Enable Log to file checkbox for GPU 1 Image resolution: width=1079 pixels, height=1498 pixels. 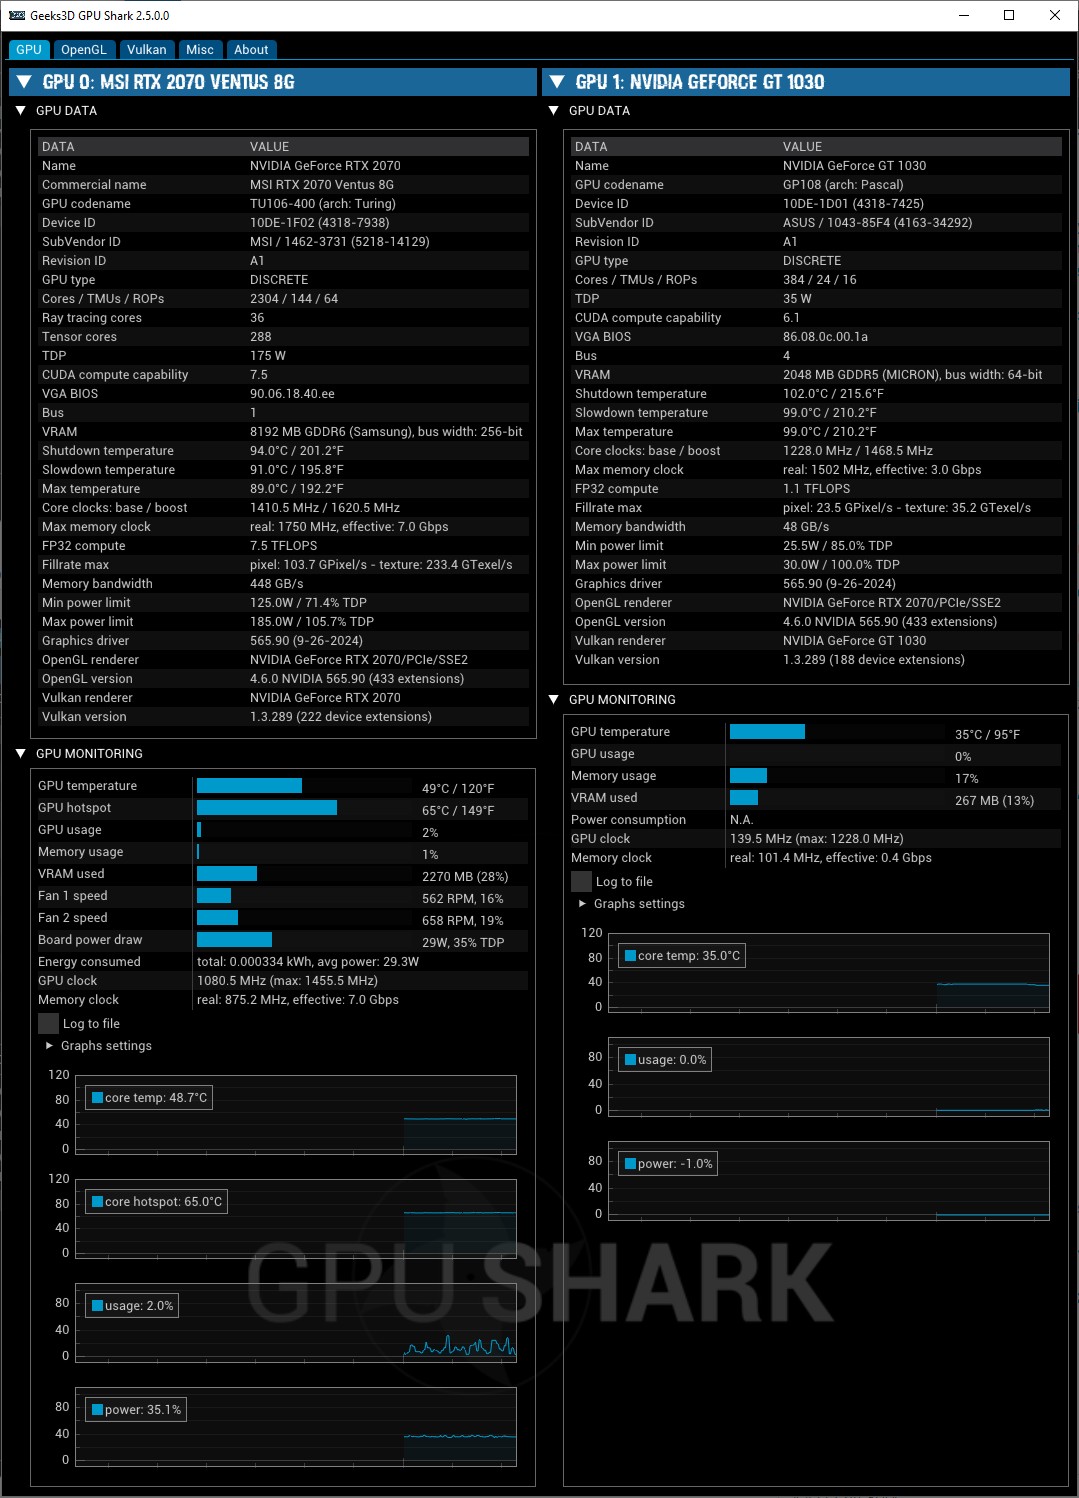pyautogui.click(x=581, y=882)
